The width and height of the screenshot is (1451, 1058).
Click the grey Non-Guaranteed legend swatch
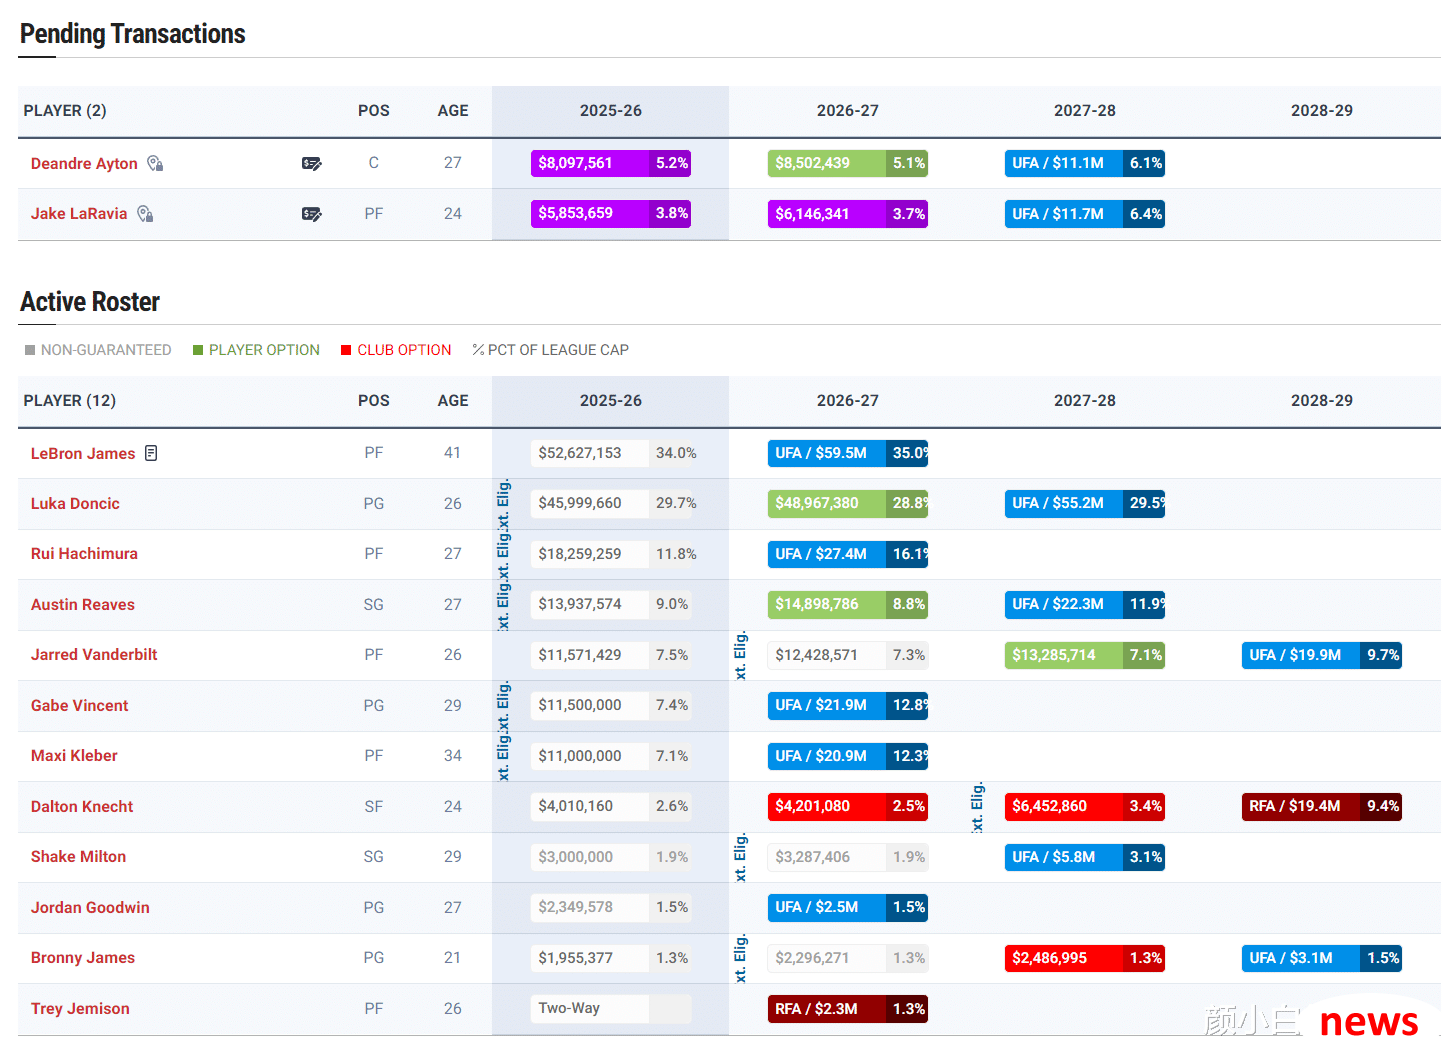pos(30,350)
